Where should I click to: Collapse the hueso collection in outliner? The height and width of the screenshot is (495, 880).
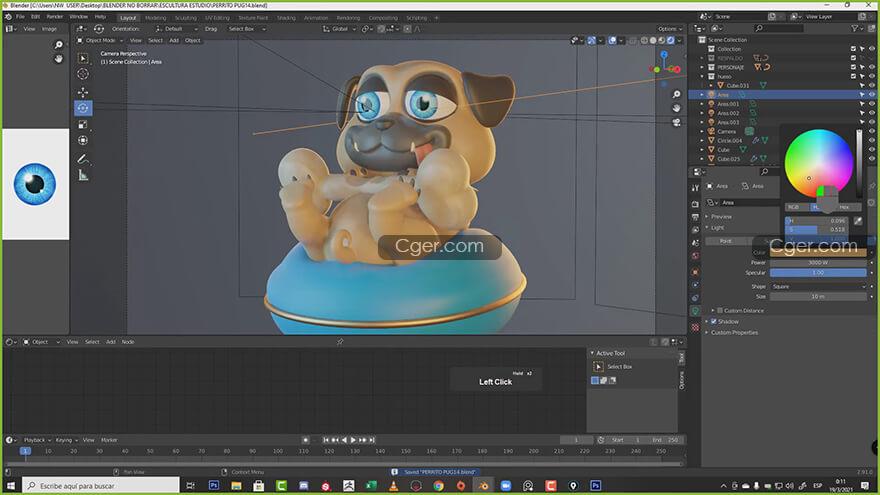point(702,76)
